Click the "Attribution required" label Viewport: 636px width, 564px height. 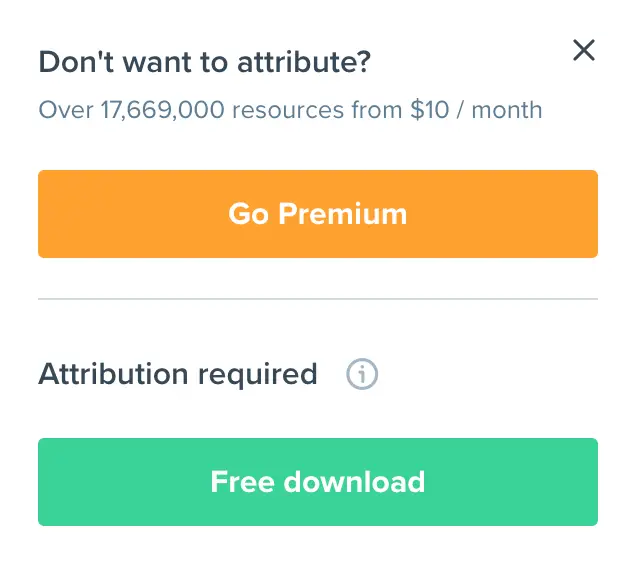(178, 375)
